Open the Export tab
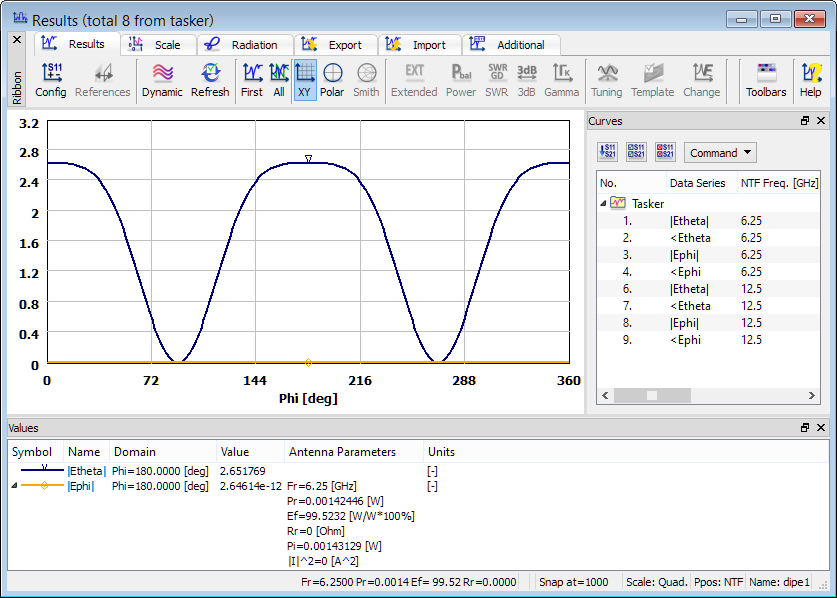 click(336, 45)
